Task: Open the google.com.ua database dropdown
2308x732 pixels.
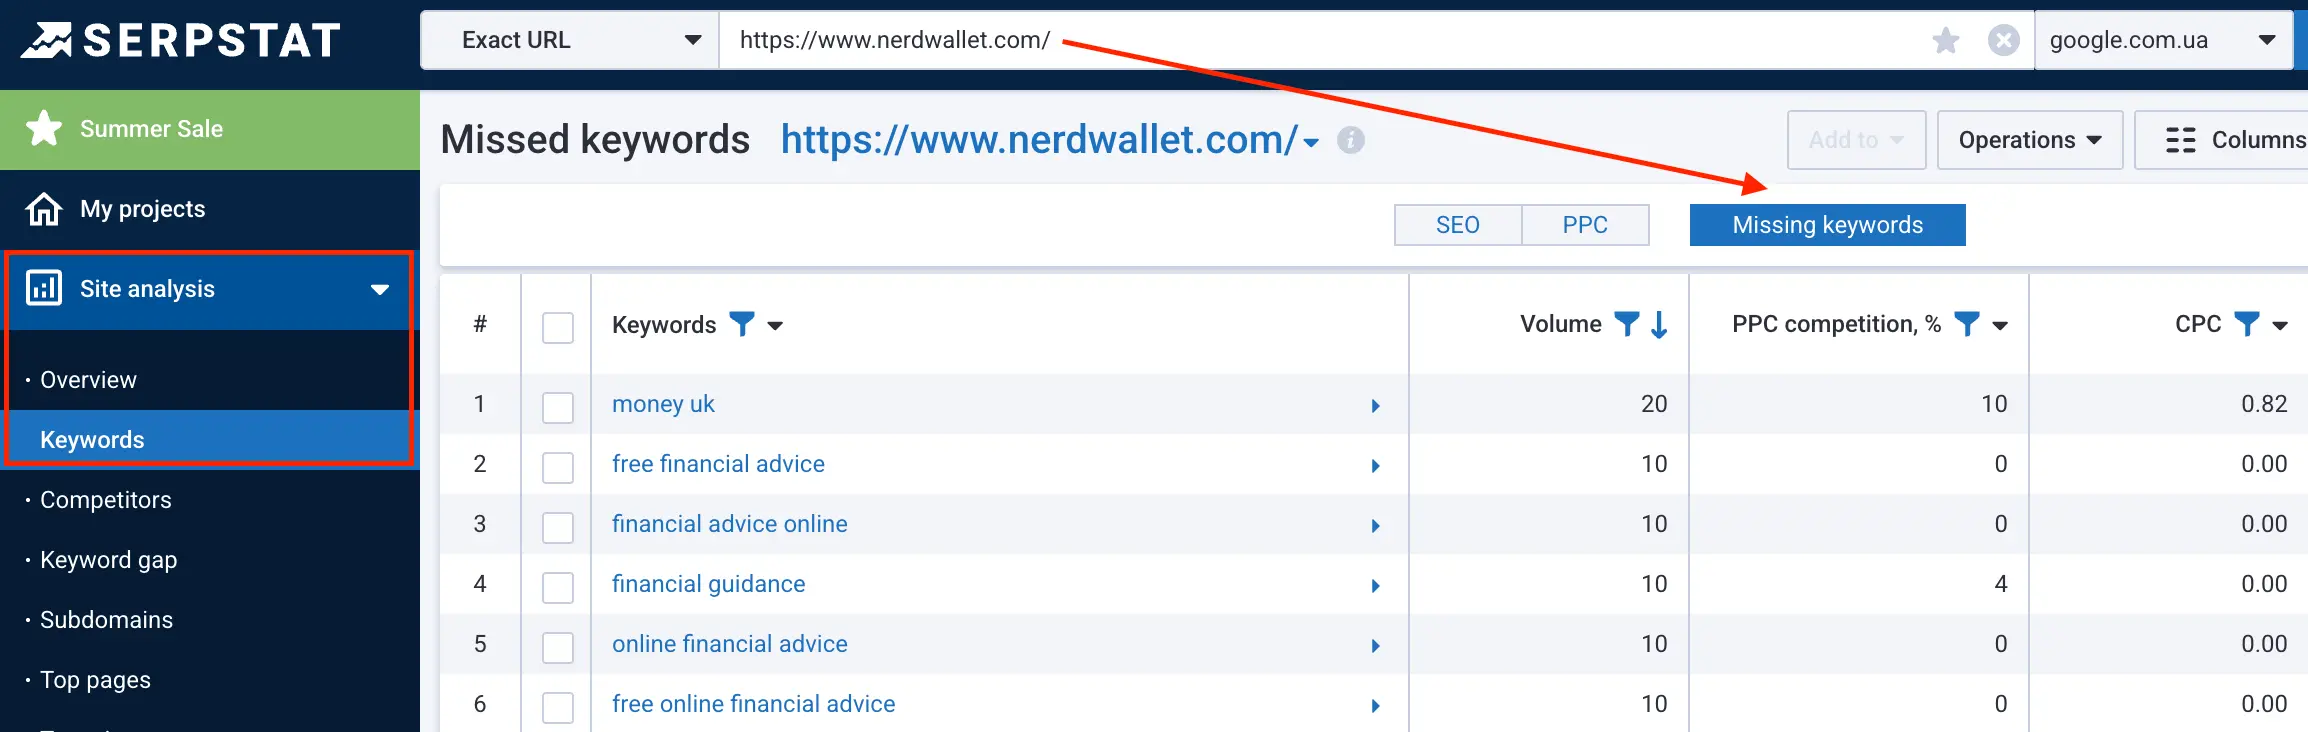Action: coord(2164,40)
